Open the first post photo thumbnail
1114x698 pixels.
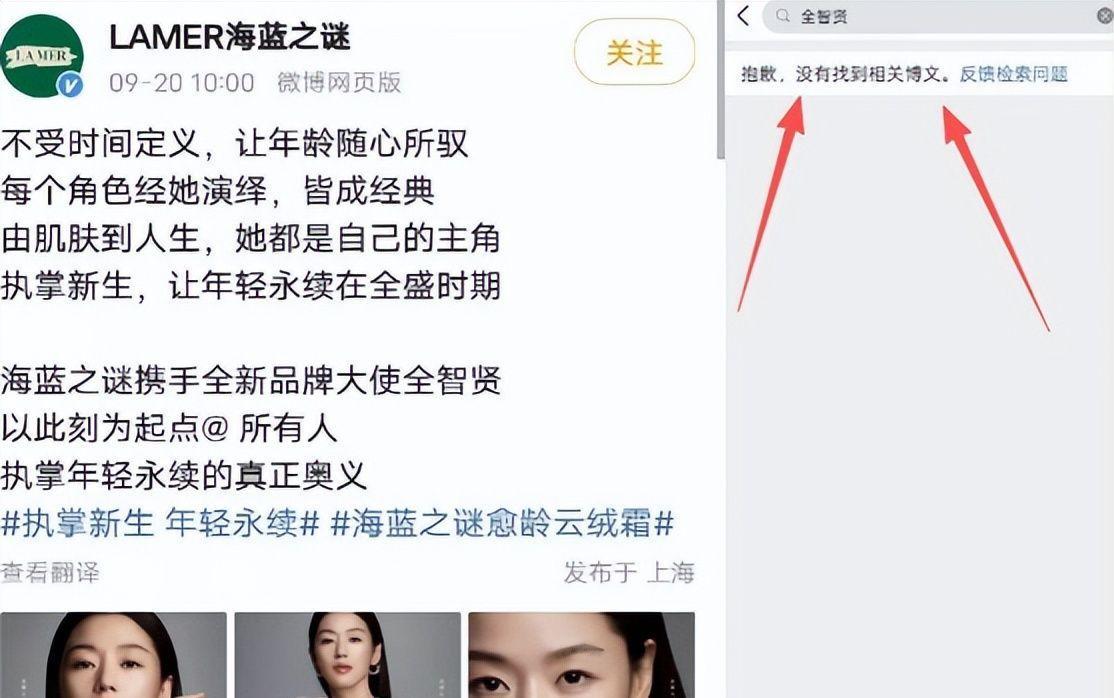click(113, 655)
